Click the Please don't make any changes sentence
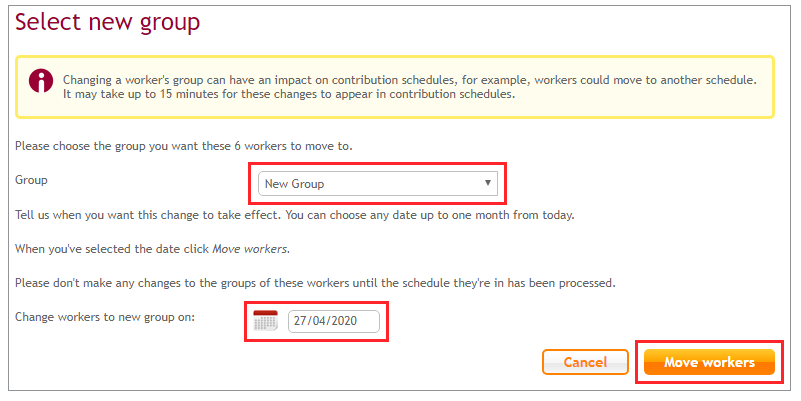This screenshot has height=401, width=801. (315, 283)
